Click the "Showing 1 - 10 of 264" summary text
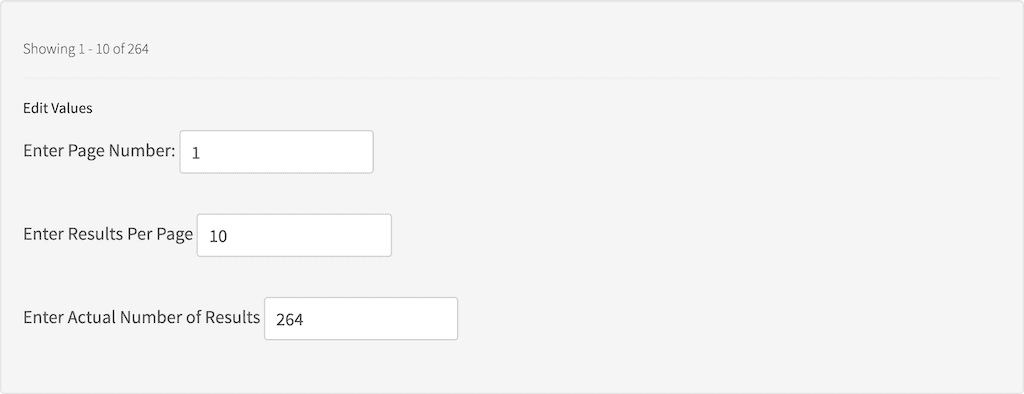 click(x=86, y=49)
